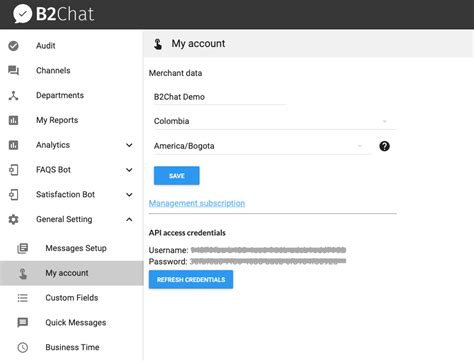The height and width of the screenshot is (361, 474).
Task: Open the Colombia country dropdown
Action: [274, 121]
